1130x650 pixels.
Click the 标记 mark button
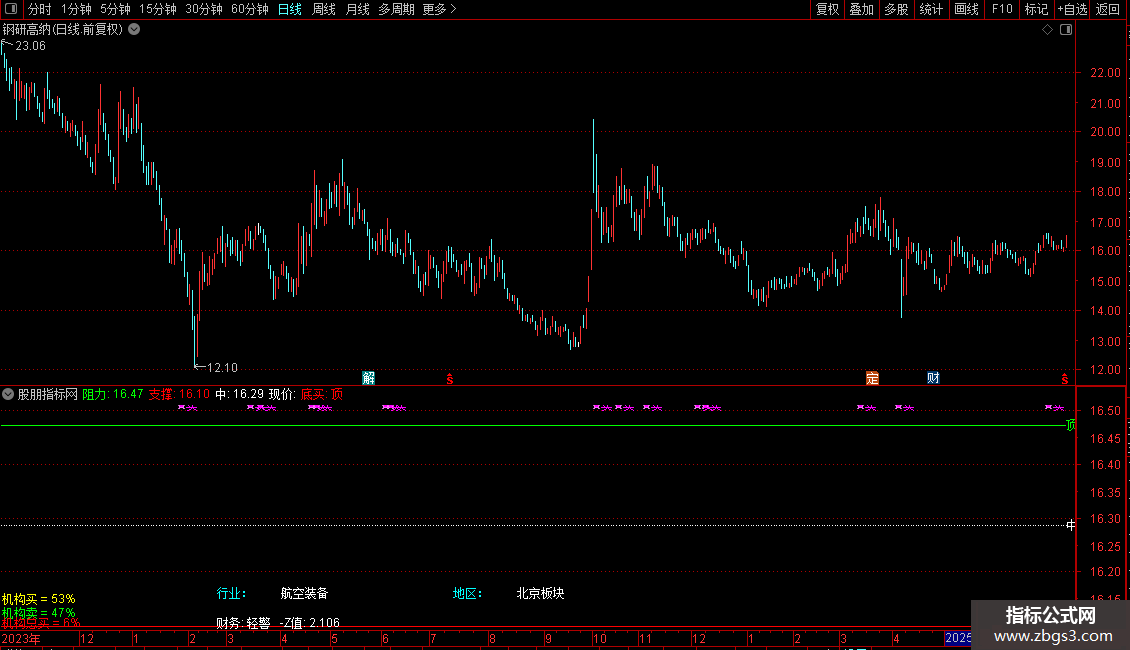(1036, 9)
